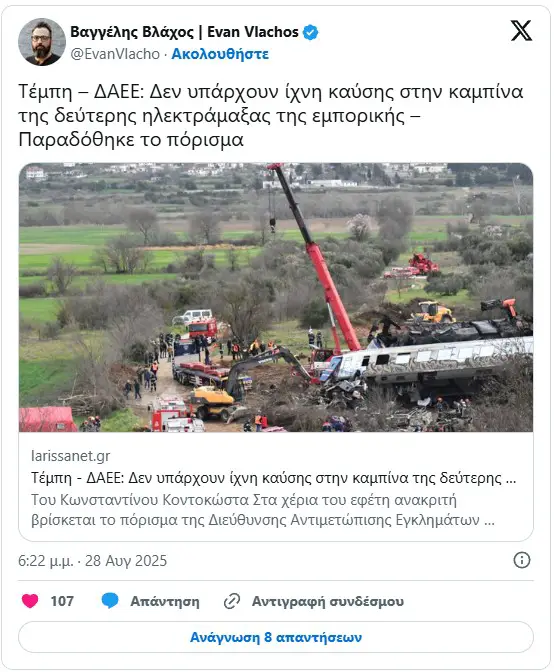
Task: Click the card headline Τέμπη - ΔΑΕΕ
Action: [x=273, y=478]
